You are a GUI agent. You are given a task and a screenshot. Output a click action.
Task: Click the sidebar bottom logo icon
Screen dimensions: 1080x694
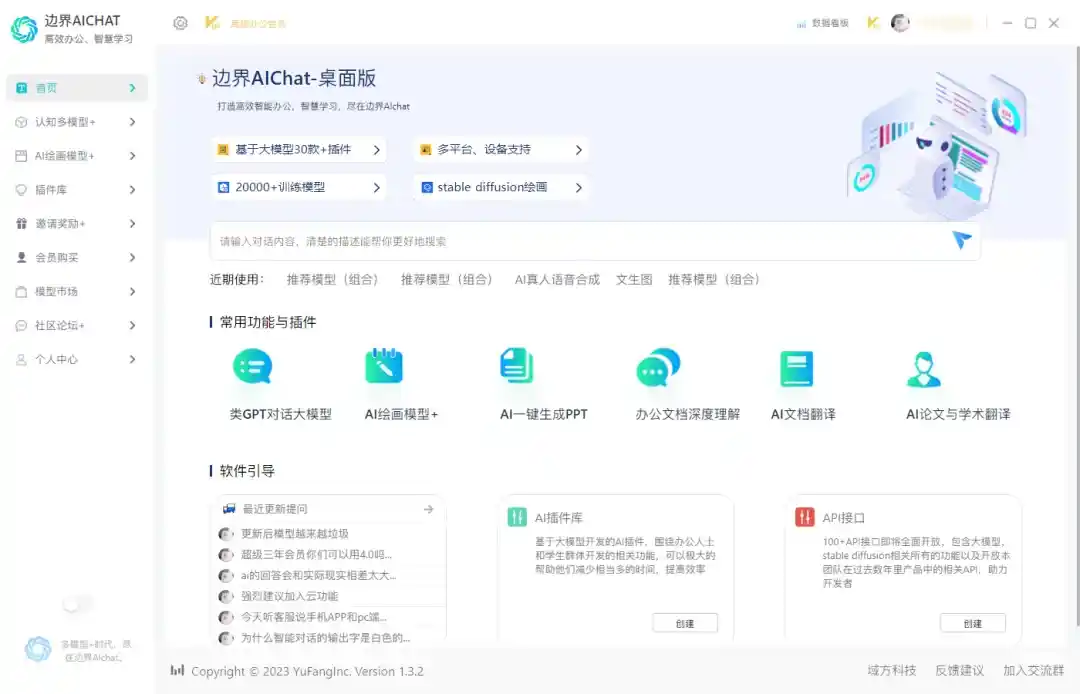pyautogui.click(x=37, y=649)
